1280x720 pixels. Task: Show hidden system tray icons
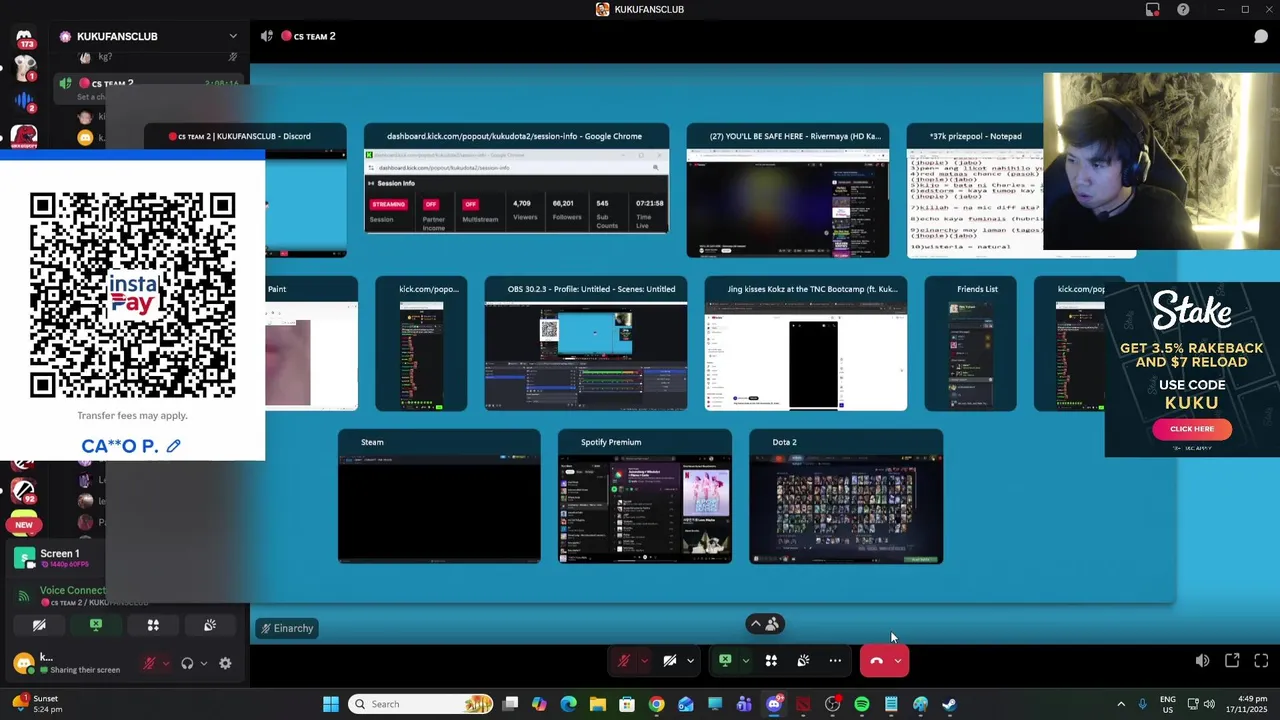pyautogui.click(x=1121, y=704)
